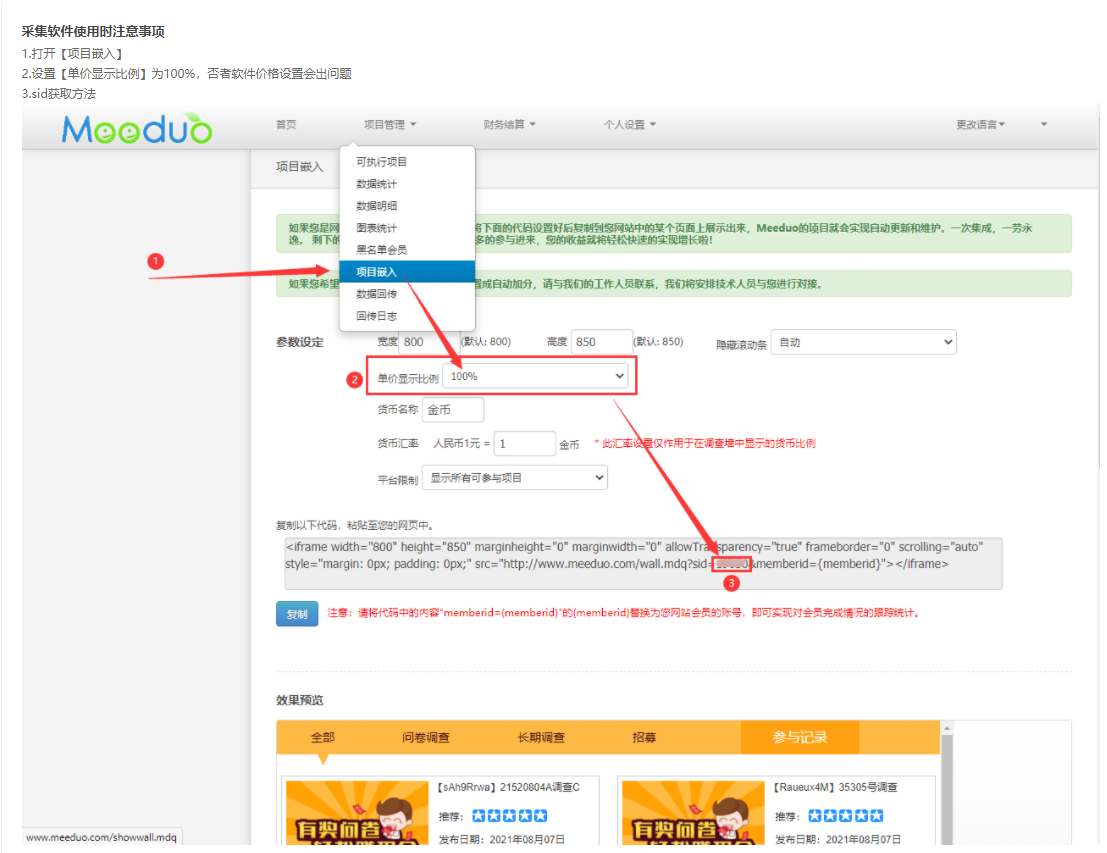Expand the 财务结算 menu

510,125
